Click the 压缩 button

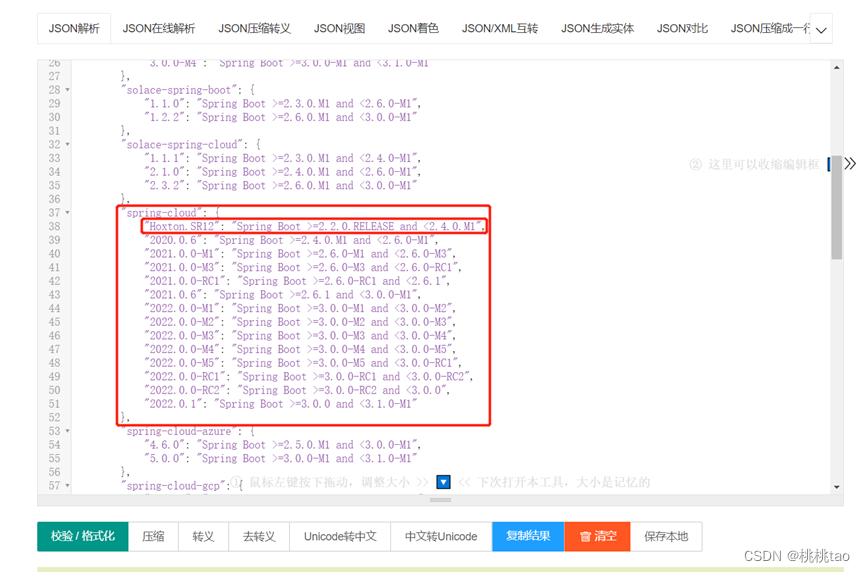tap(153, 536)
